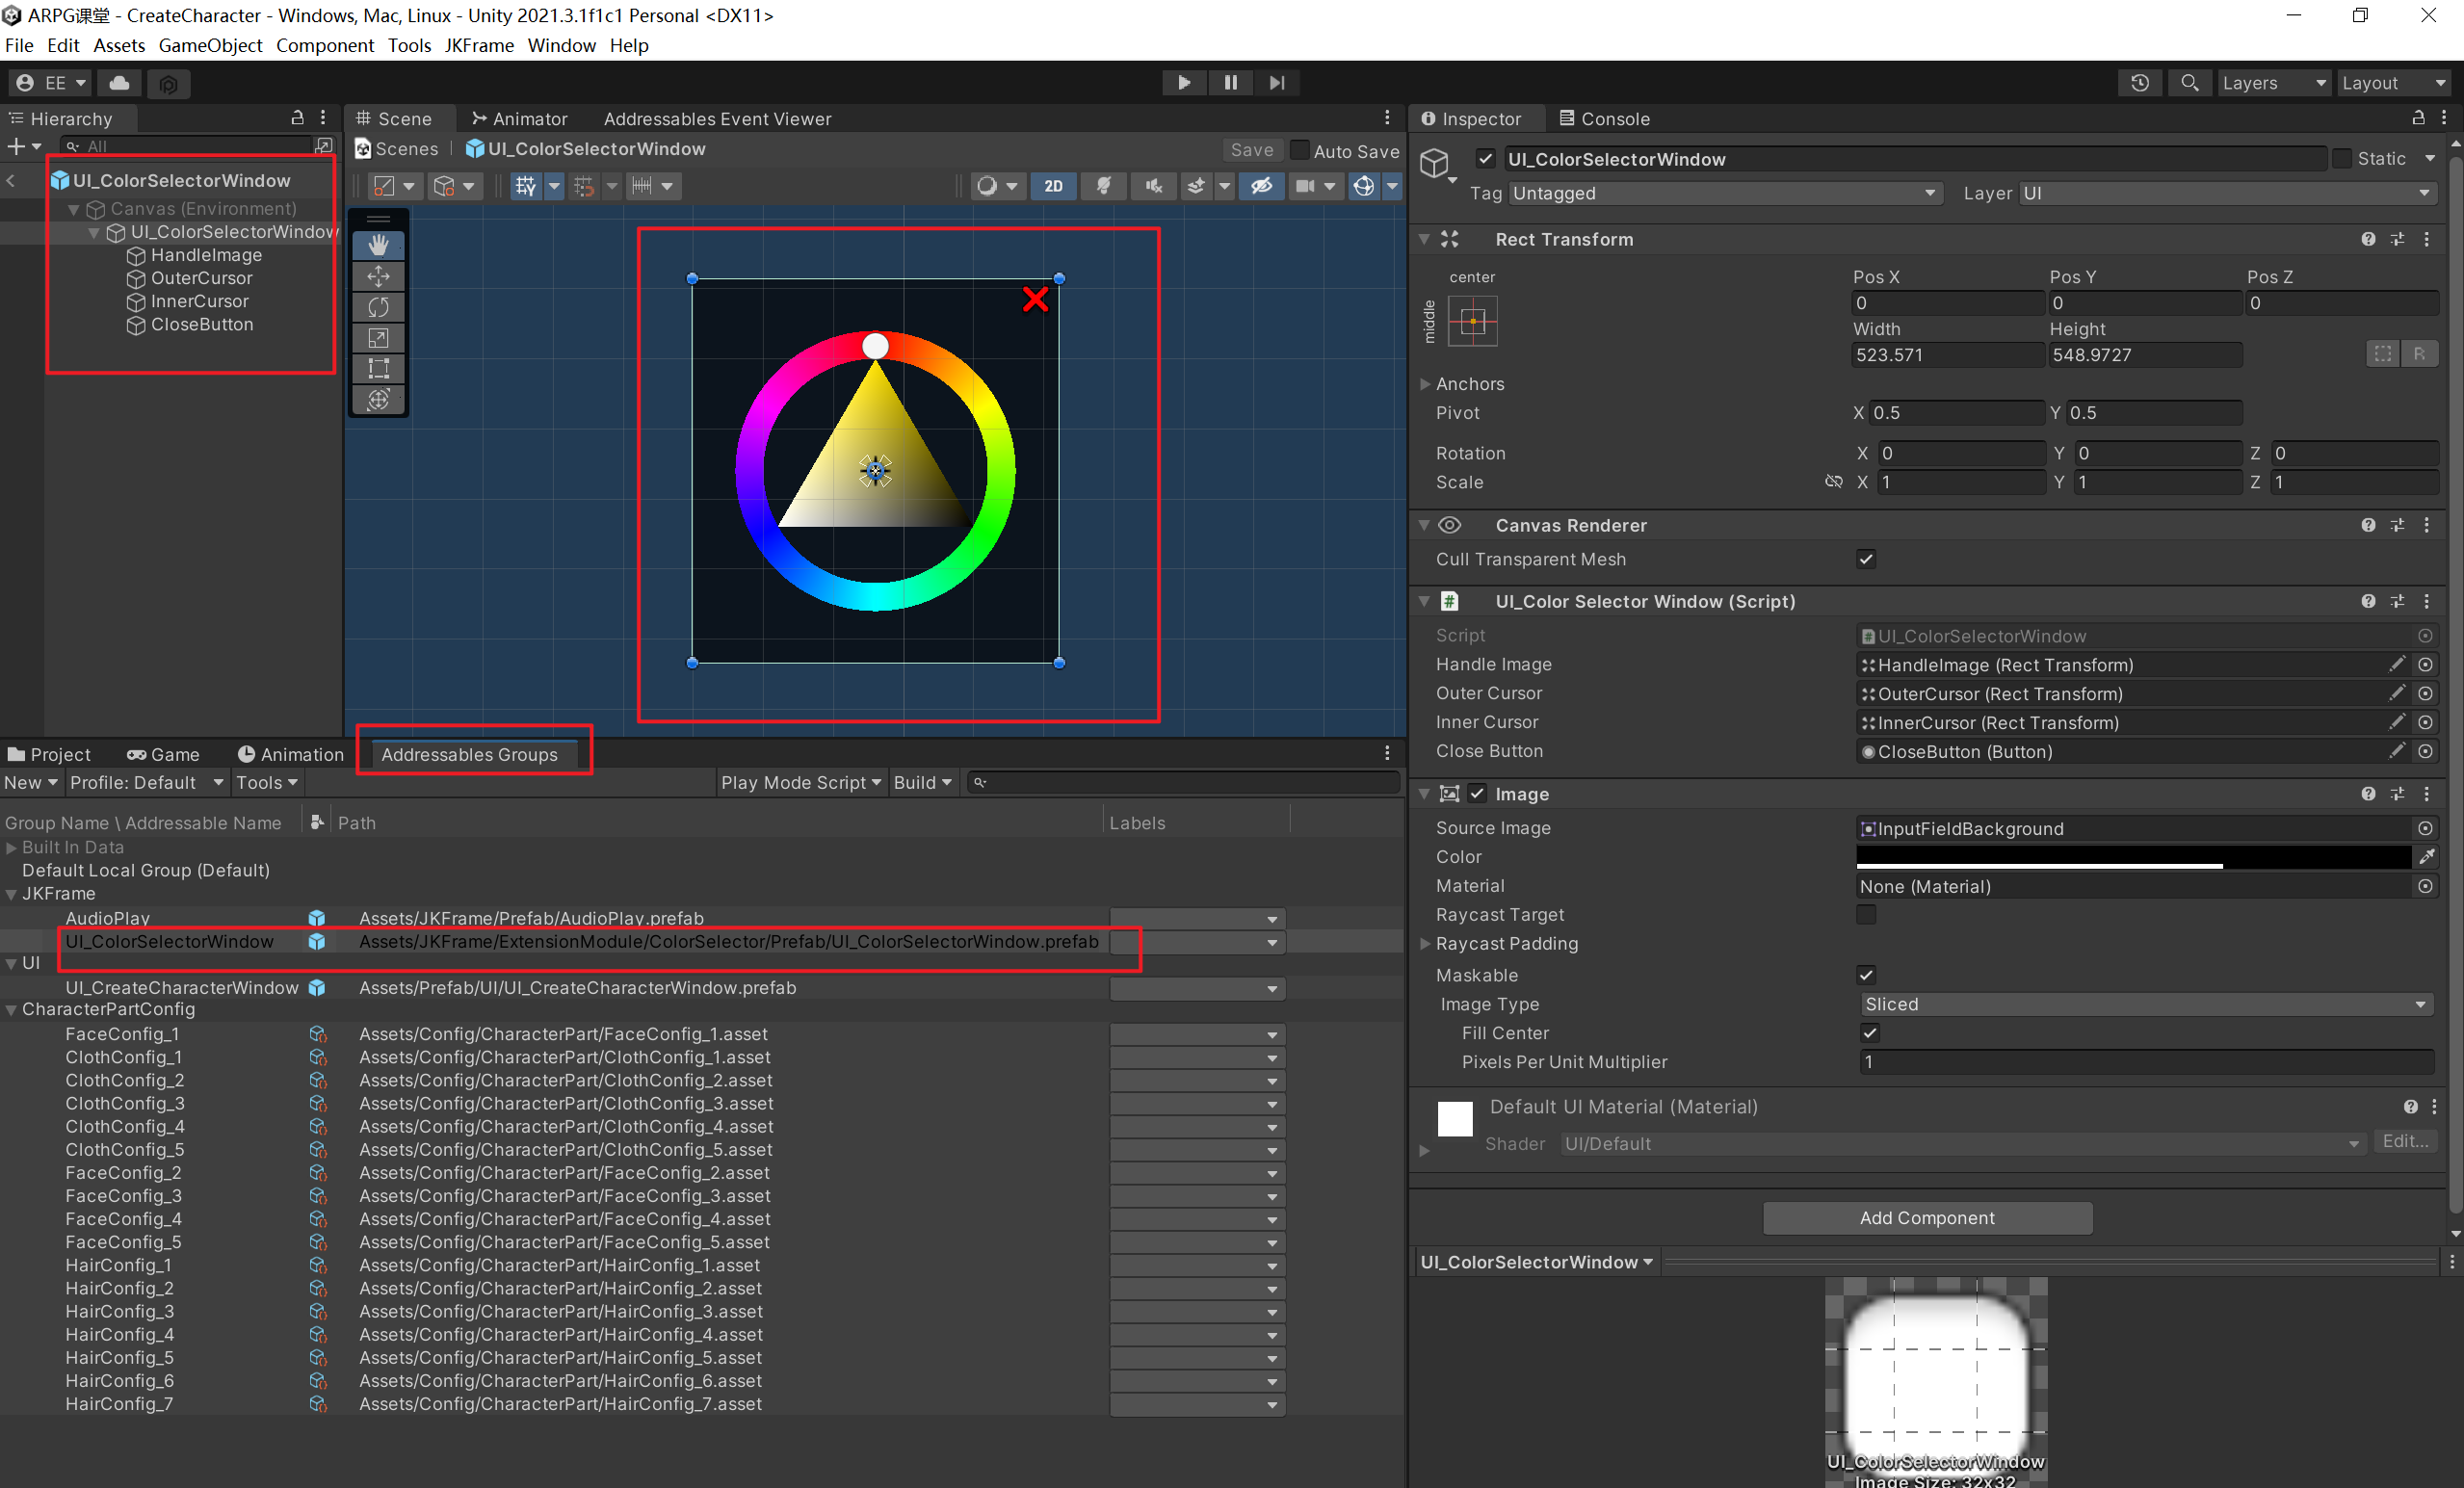Toggle scene visibility eye-slash icon
This screenshot has width=2464, height=1488.
pos(1261,186)
